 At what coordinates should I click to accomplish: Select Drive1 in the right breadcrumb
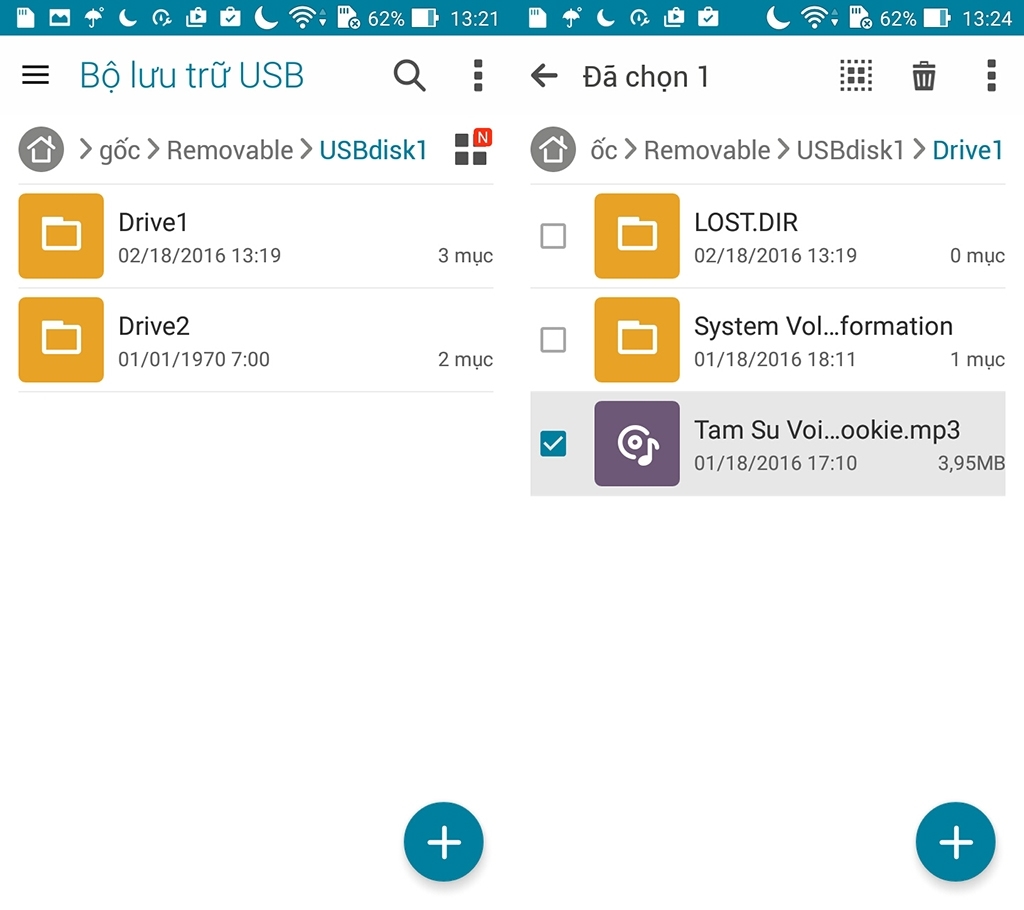pos(968,150)
